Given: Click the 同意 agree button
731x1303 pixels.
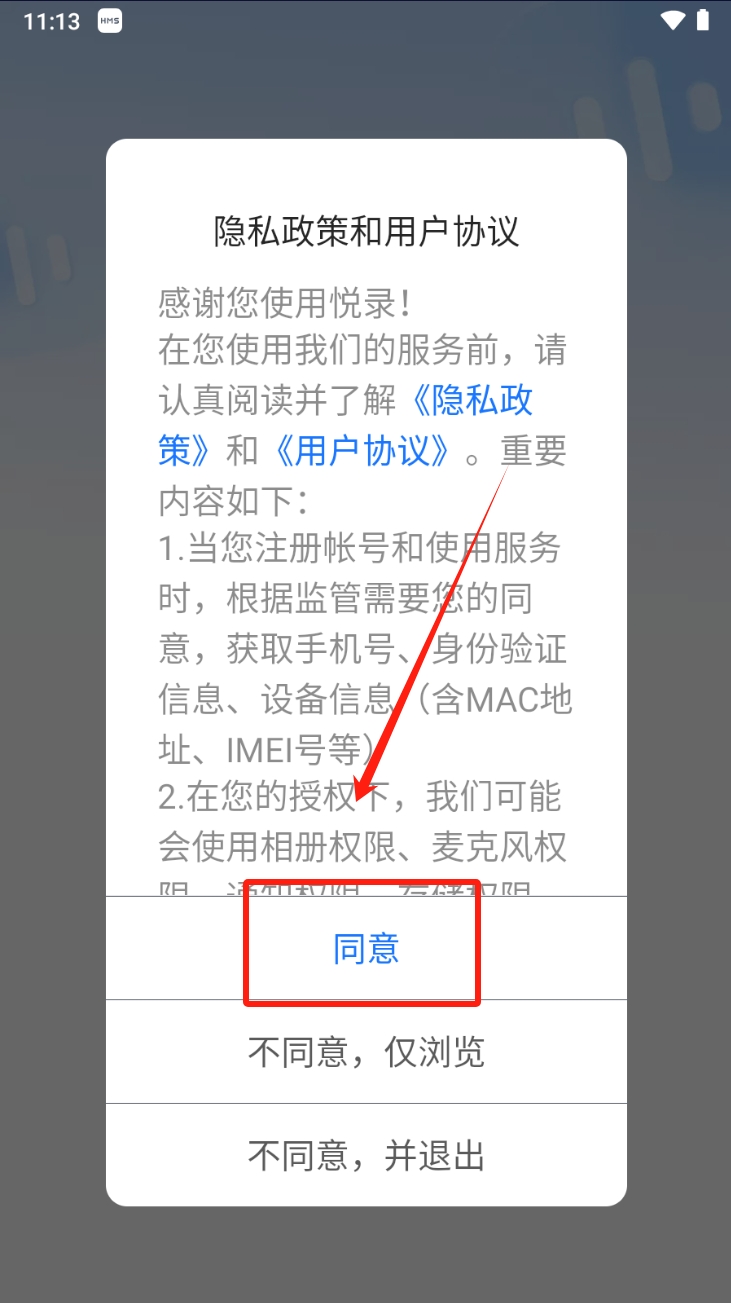Looking at the screenshot, I should (366, 948).
